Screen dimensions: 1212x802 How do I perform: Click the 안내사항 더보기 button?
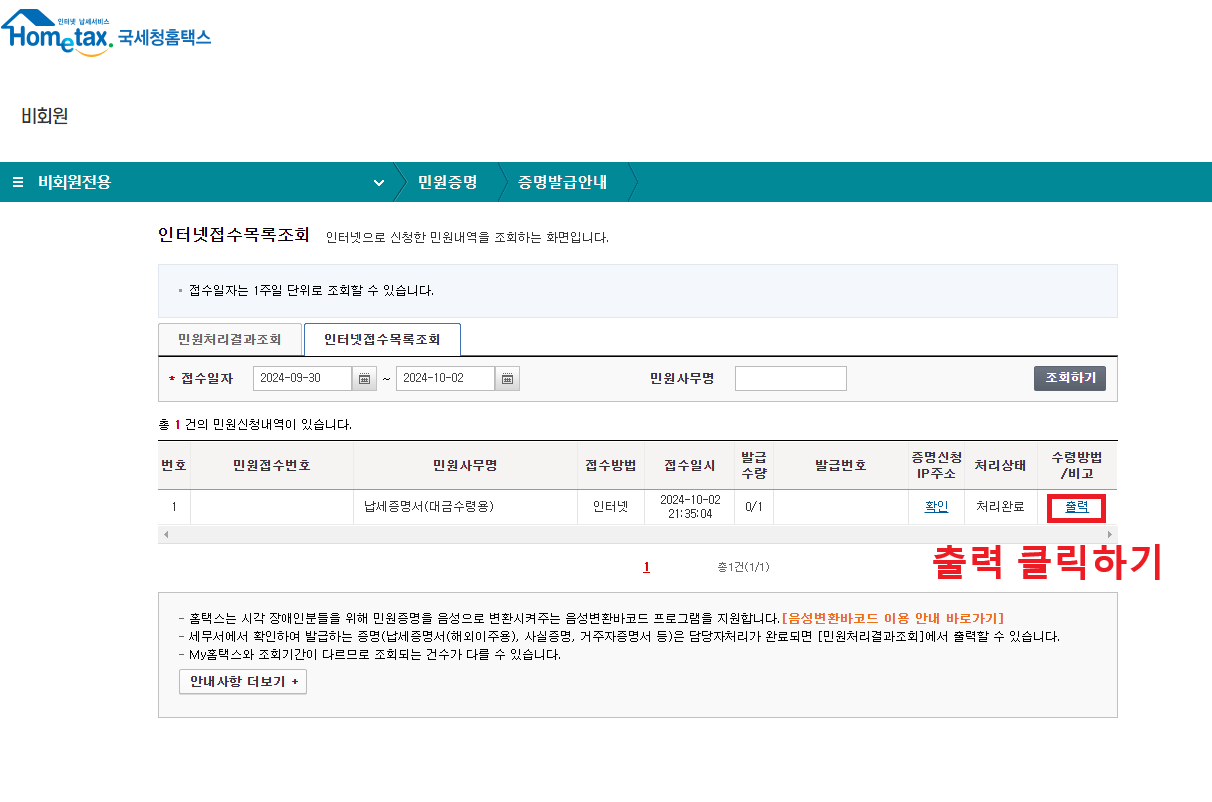coord(243,681)
